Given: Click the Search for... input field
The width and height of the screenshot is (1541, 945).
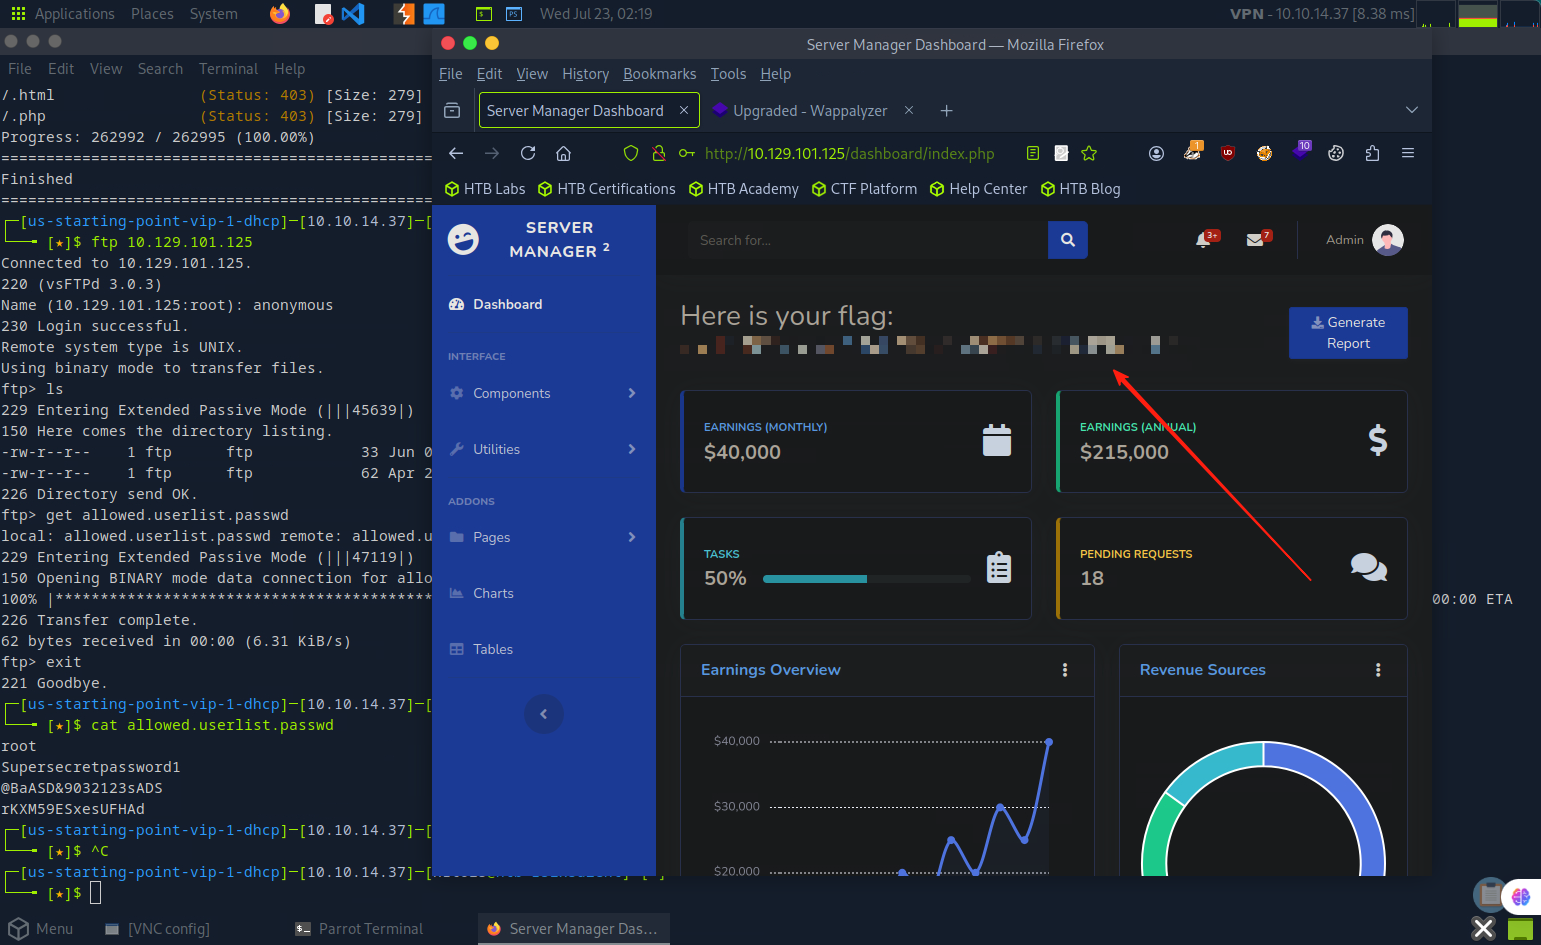Looking at the screenshot, I should click(x=866, y=240).
